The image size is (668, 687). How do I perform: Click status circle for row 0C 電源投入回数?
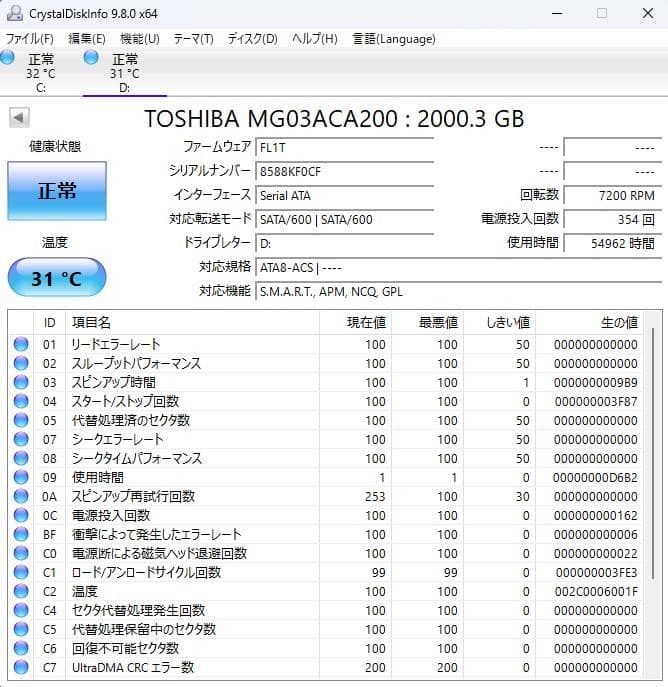[21, 515]
